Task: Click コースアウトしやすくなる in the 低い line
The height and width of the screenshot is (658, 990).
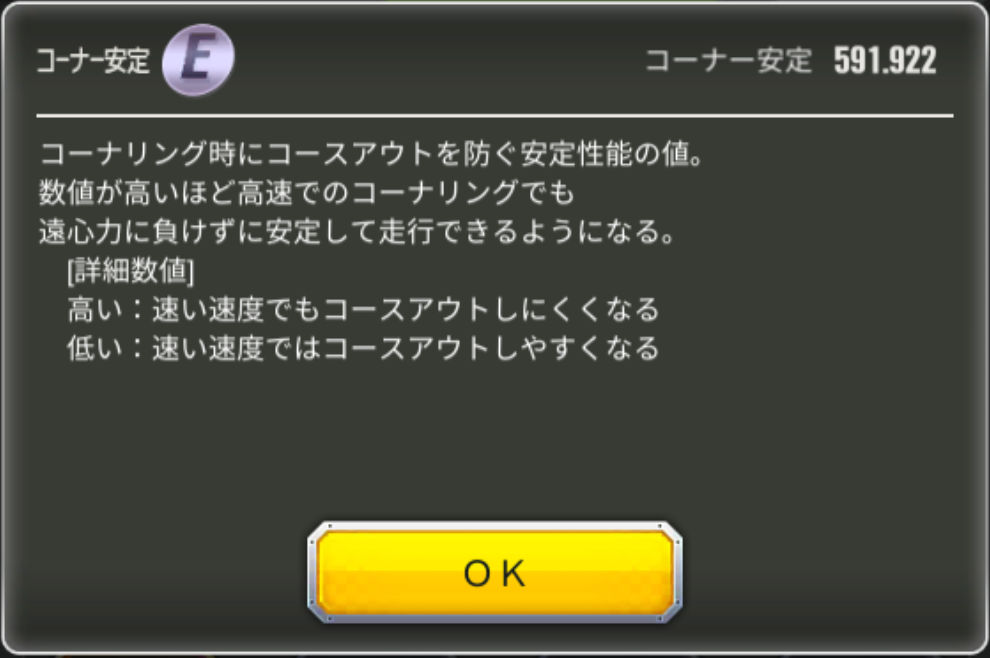Action: click(x=491, y=349)
